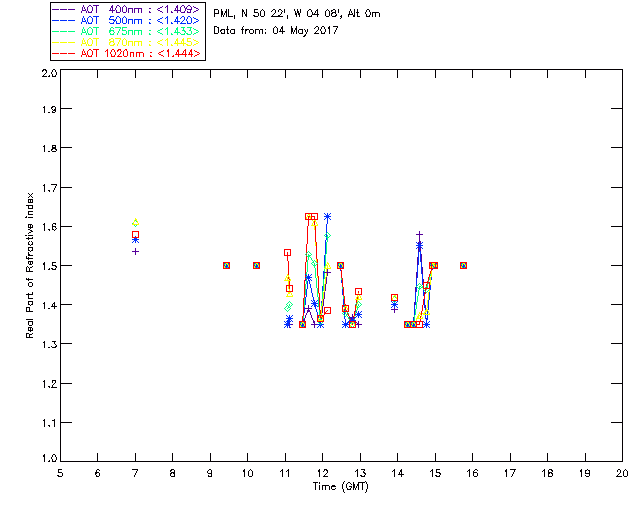Click the 1.3 y-axis tick label
Image resolution: width=640 pixels, height=512 pixels.
tap(49, 344)
